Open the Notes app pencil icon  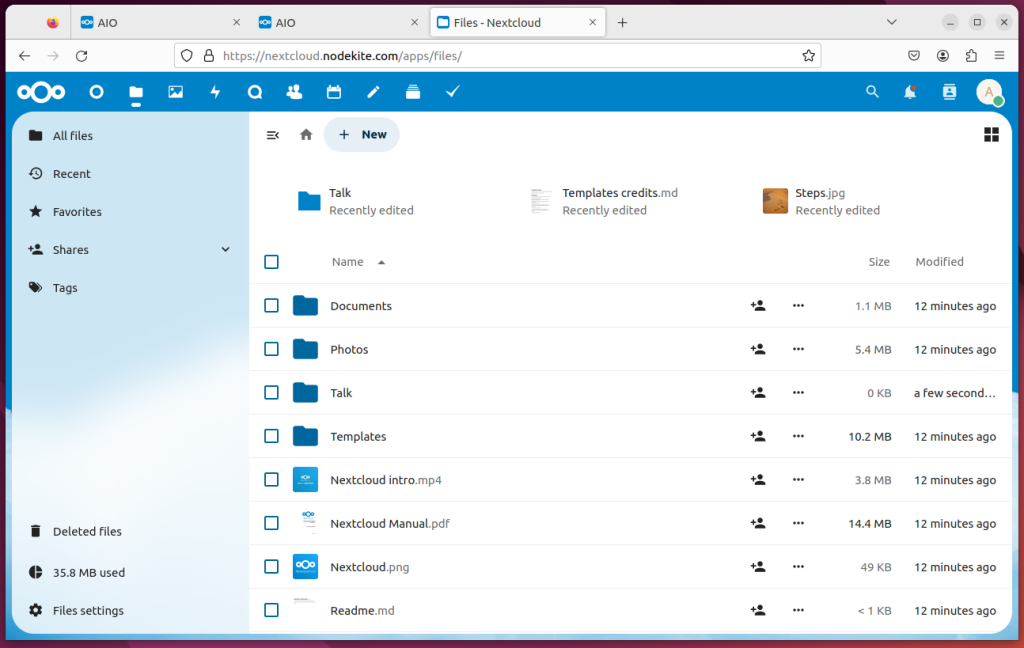pos(372,91)
